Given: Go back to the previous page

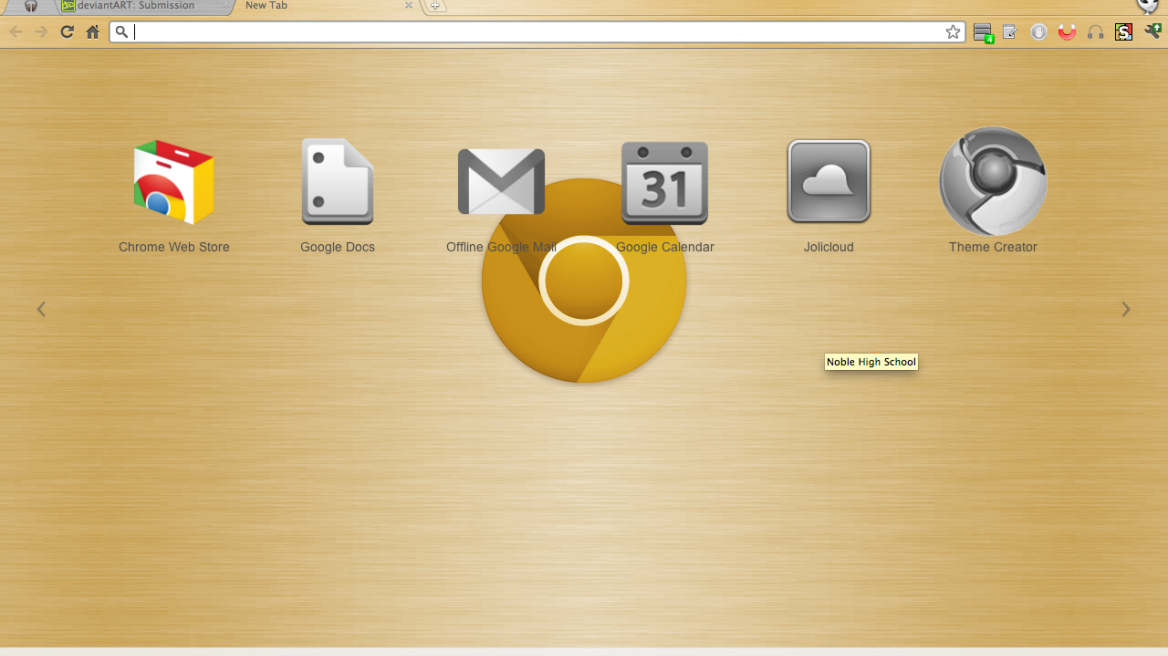Looking at the screenshot, I should (x=16, y=32).
